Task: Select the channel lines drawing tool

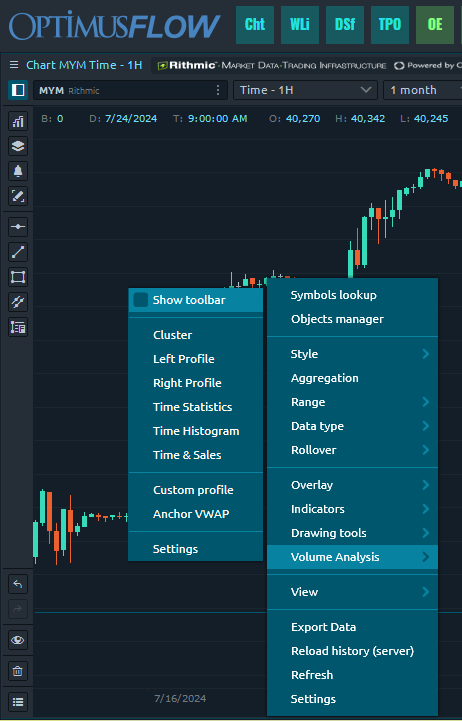Action: point(18,302)
